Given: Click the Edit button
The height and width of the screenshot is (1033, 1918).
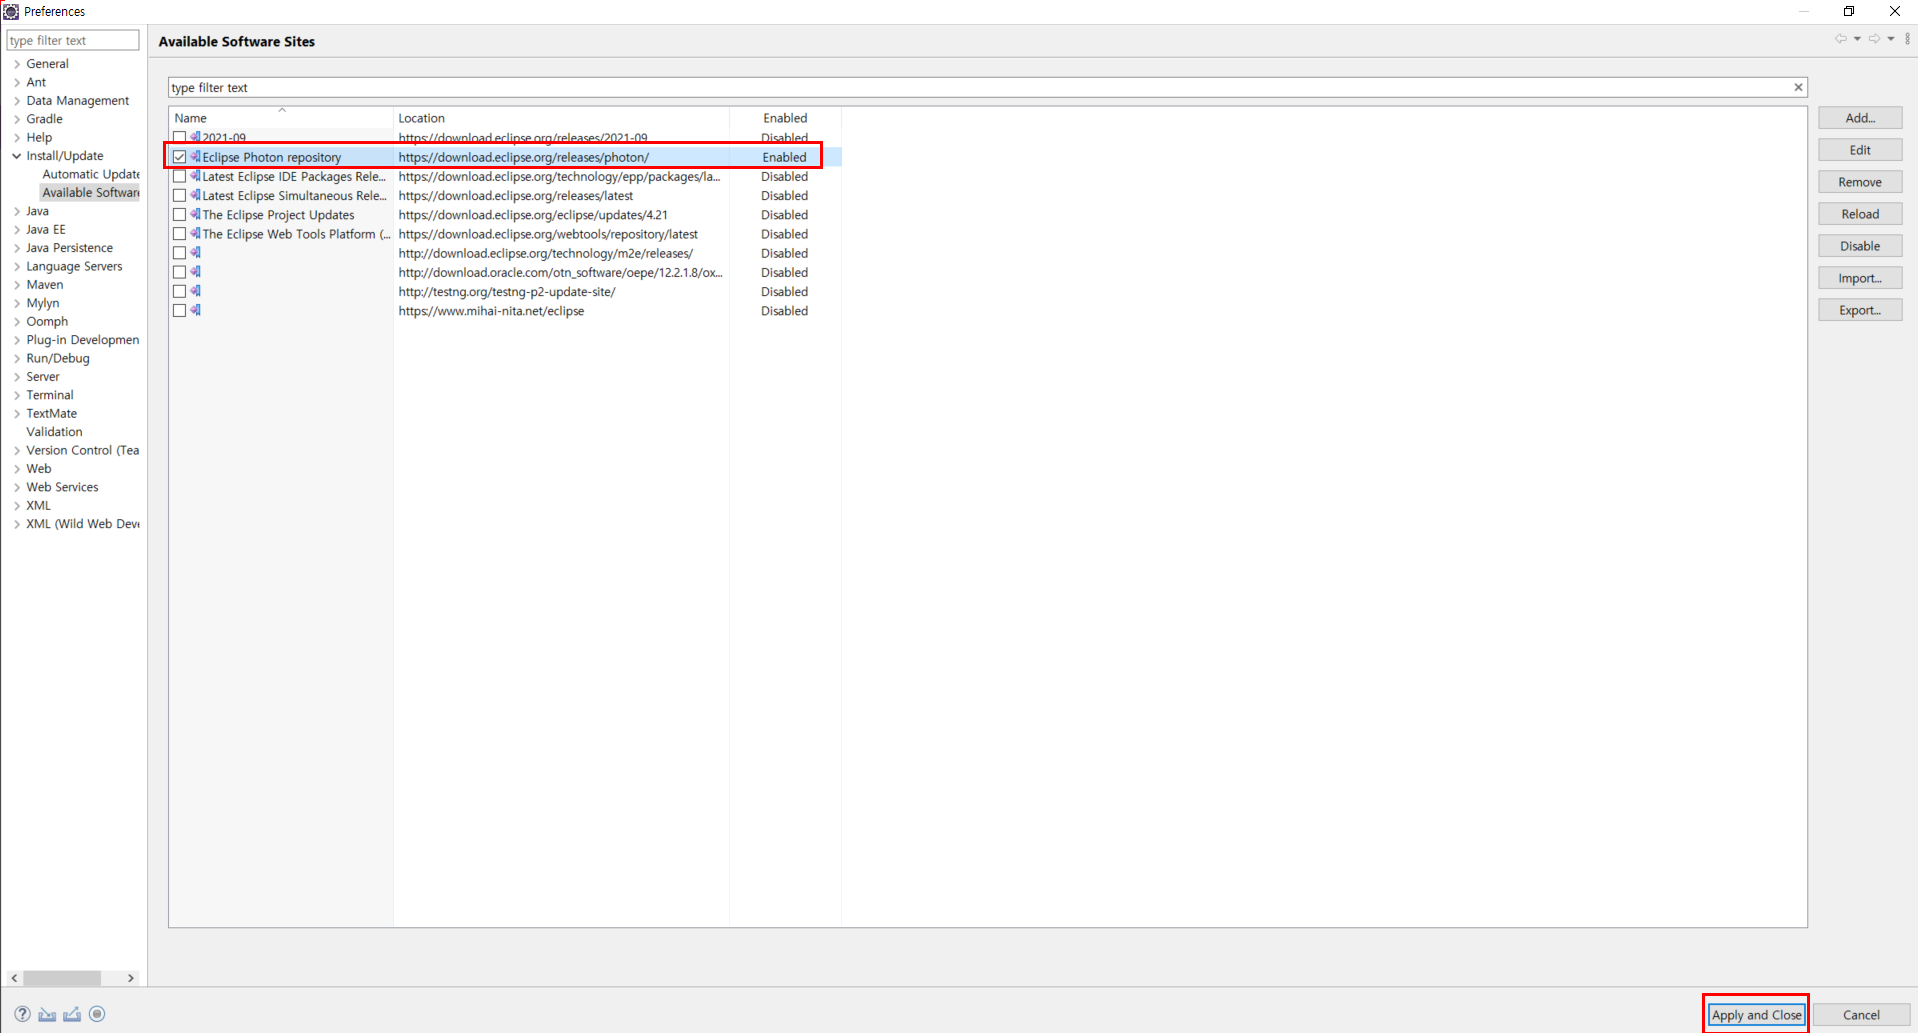Looking at the screenshot, I should click(x=1860, y=150).
